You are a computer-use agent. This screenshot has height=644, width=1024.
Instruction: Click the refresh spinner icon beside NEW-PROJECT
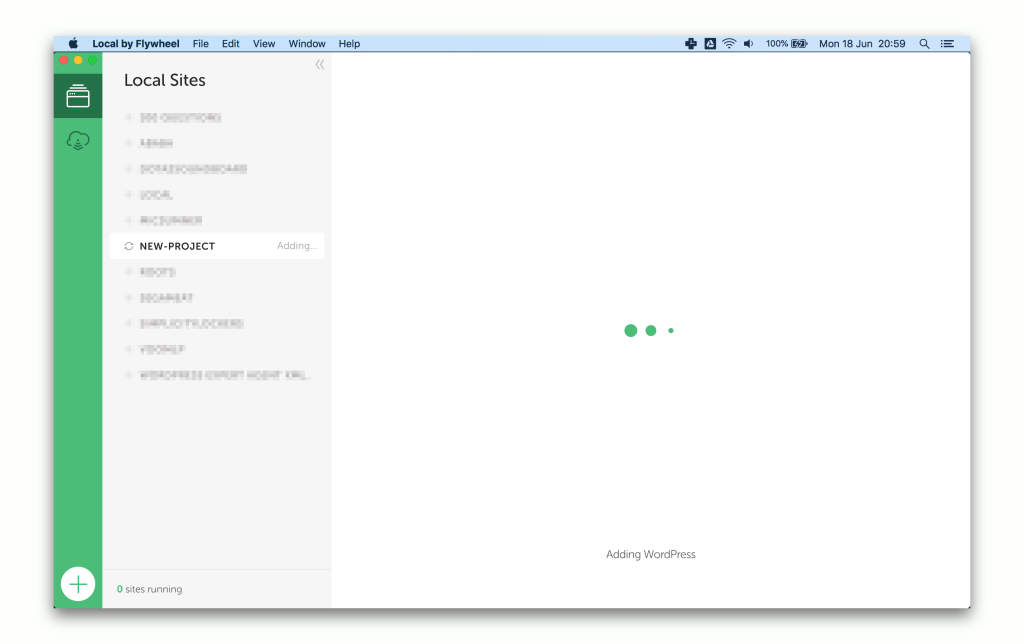click(x=129, y=246)
